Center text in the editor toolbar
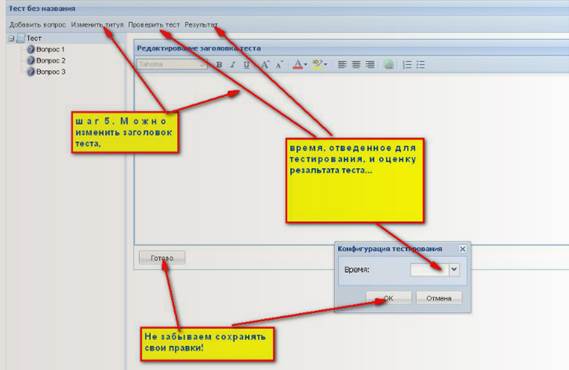Image resolution: width=569 pixels, height=370 pixels. pyautogui.click(x=356, y=65)
